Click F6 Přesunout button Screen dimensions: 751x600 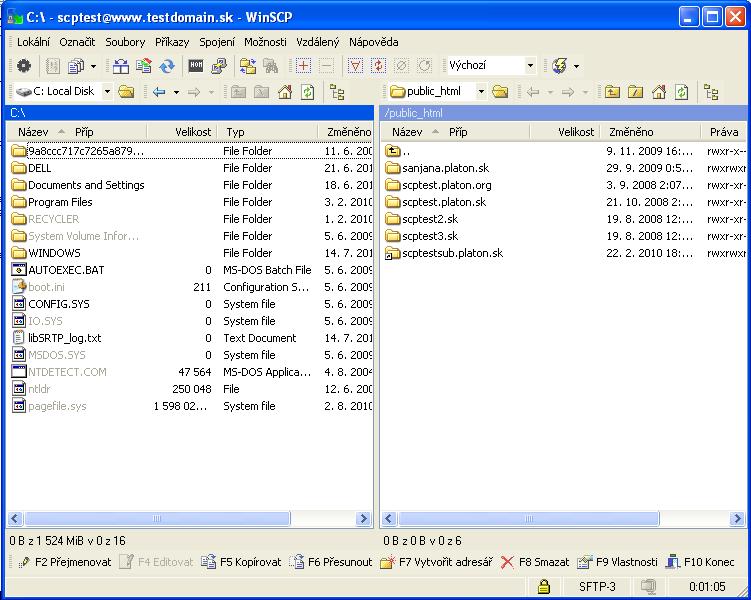(x=331, y=562)
